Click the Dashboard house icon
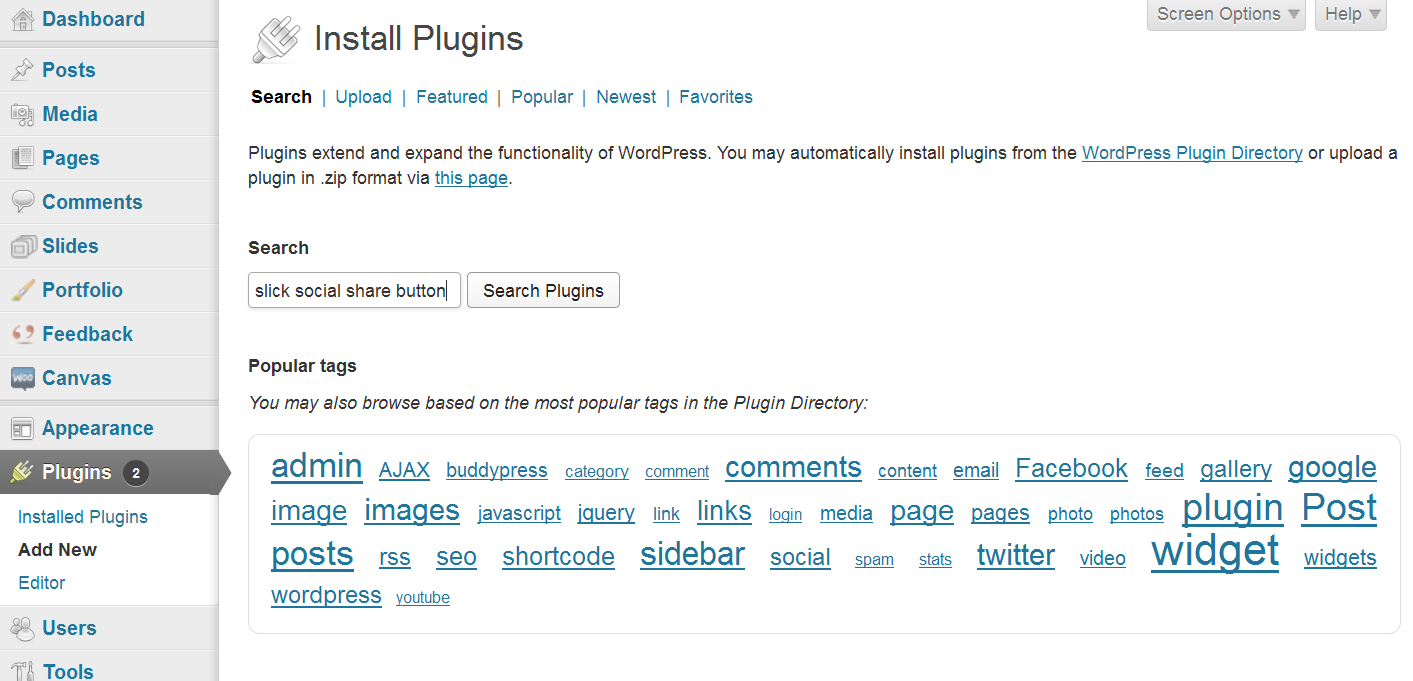This screenshot has width=1413, height=681. click(x=22, y=19)
